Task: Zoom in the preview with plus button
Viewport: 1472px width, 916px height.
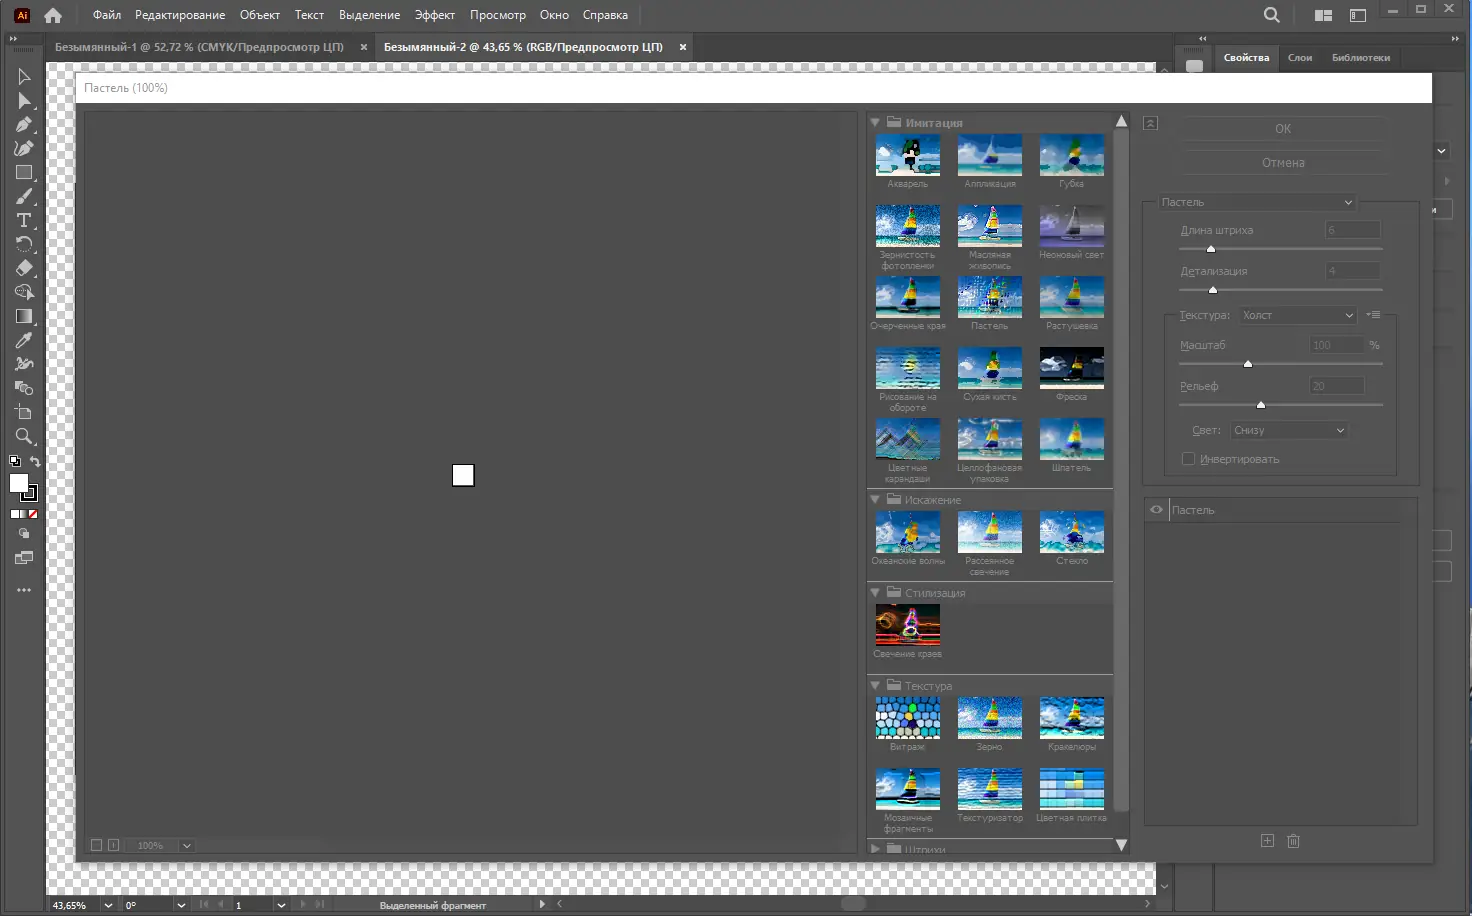Action: (x=113, y=846)
